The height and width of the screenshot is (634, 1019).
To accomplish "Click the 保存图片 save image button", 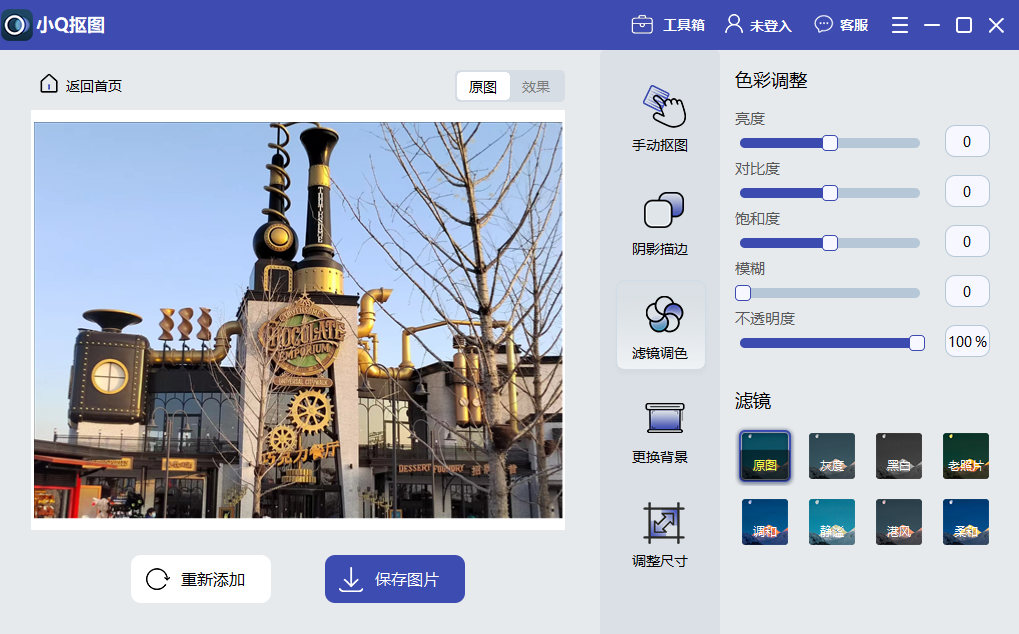I will 394,579.
